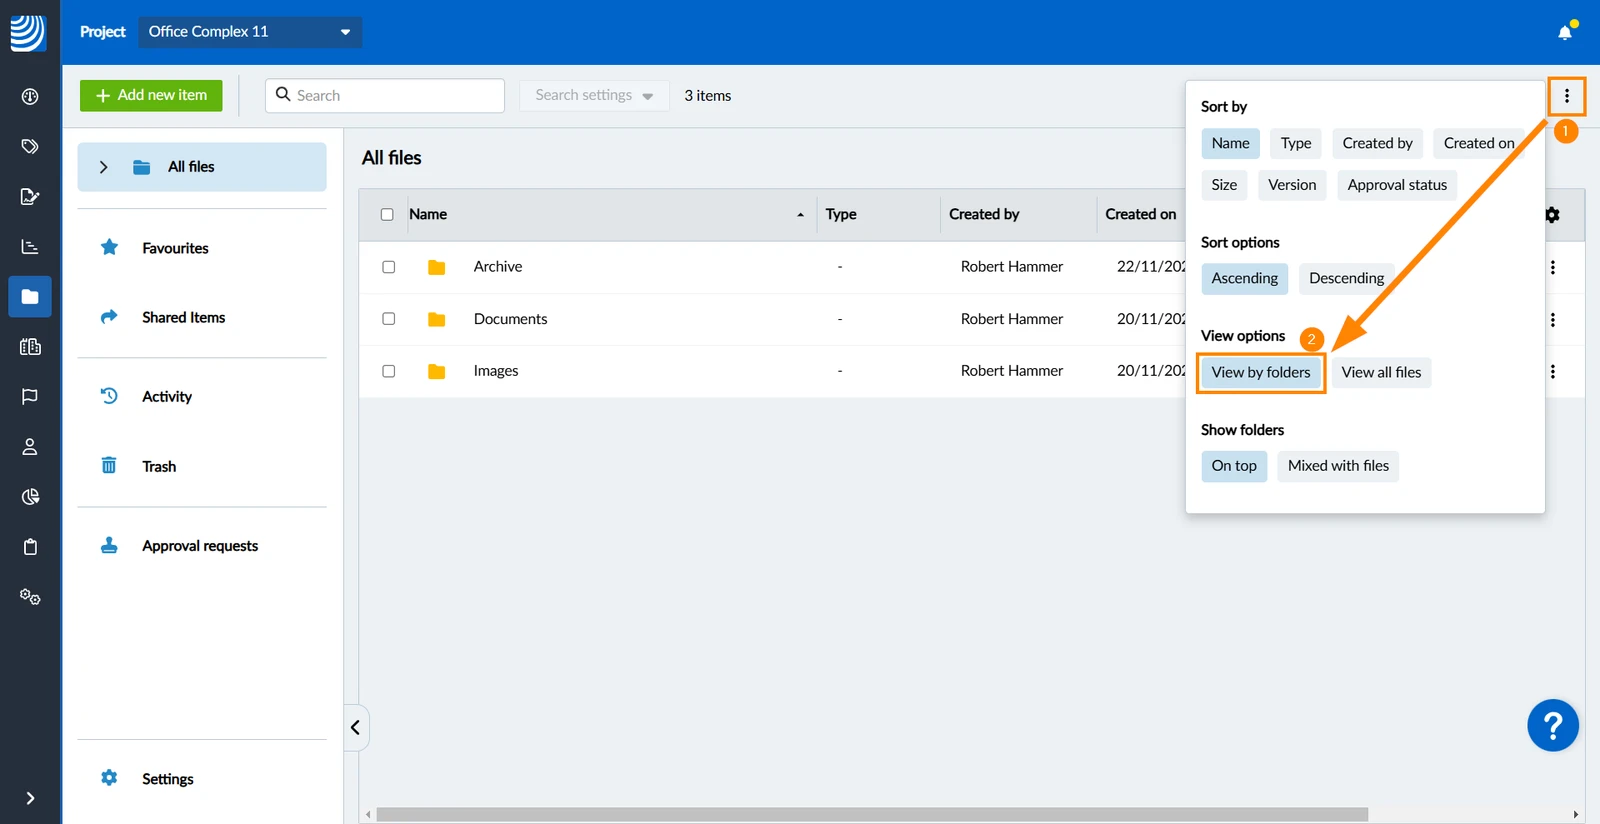The image size is (1600, 824).
Task: Open the clipboard icon in left sidebar
Action: point(30,546)
